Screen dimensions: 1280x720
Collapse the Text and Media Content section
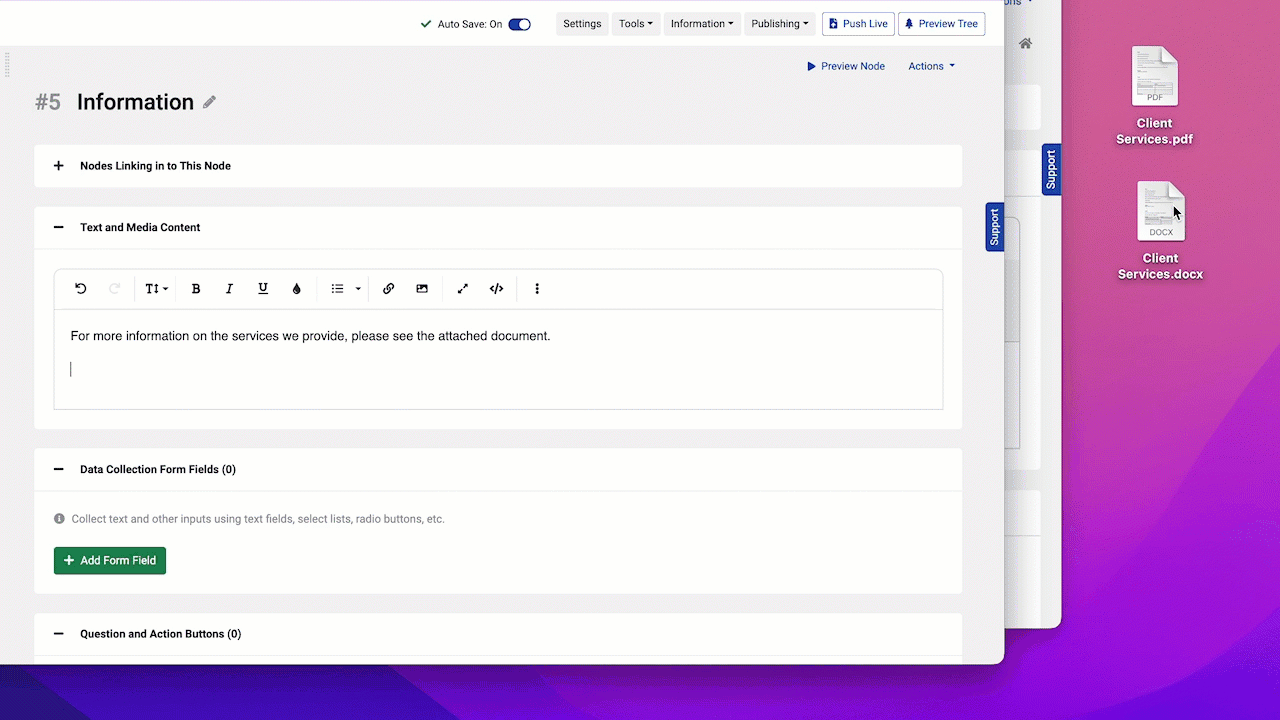(x=59, y=227)
